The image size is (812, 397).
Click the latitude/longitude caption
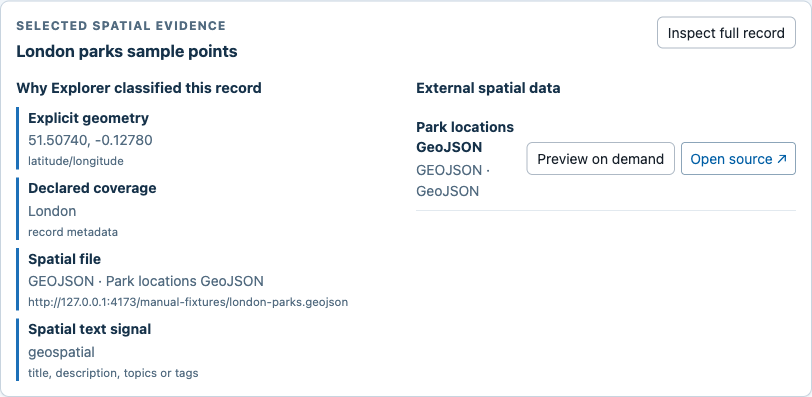coord(76,161)
